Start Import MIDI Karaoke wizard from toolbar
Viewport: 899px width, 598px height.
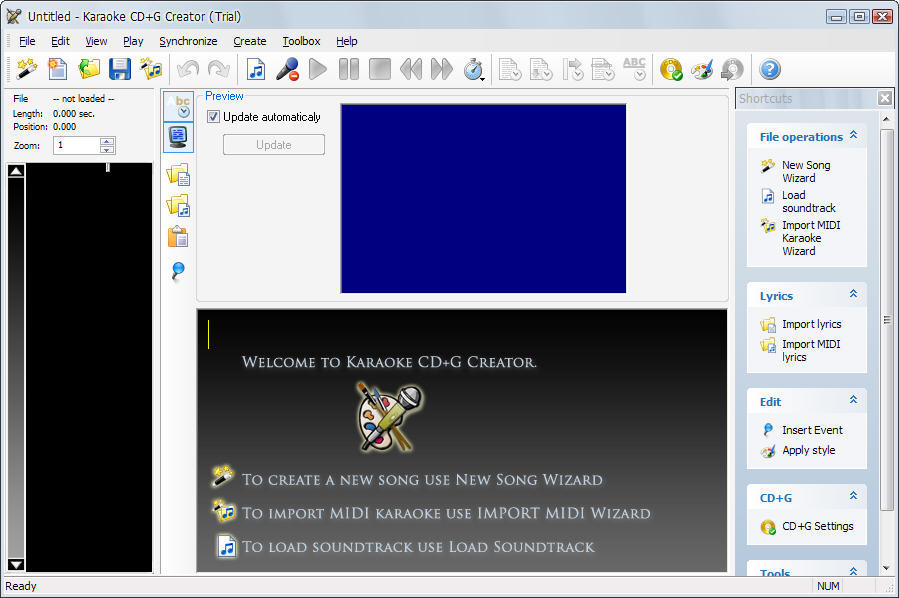pyautogui.click(x=151, y=69)
